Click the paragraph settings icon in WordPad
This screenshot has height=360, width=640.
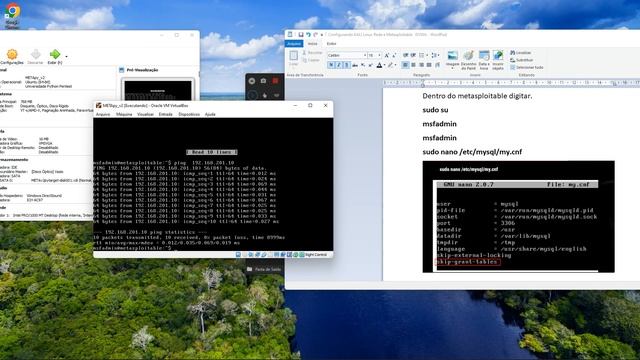point(437,65)
